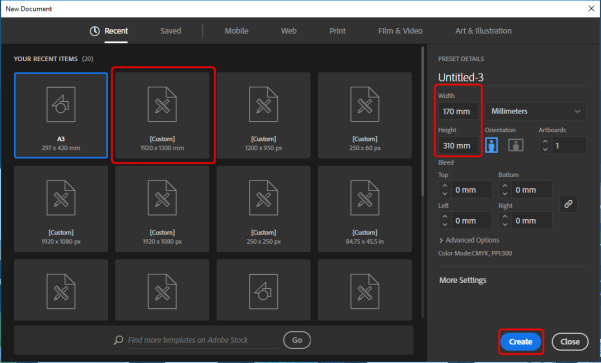Switch to the Mobile tab
Viewport: 601px width, 363px height.
click(236, 31)
